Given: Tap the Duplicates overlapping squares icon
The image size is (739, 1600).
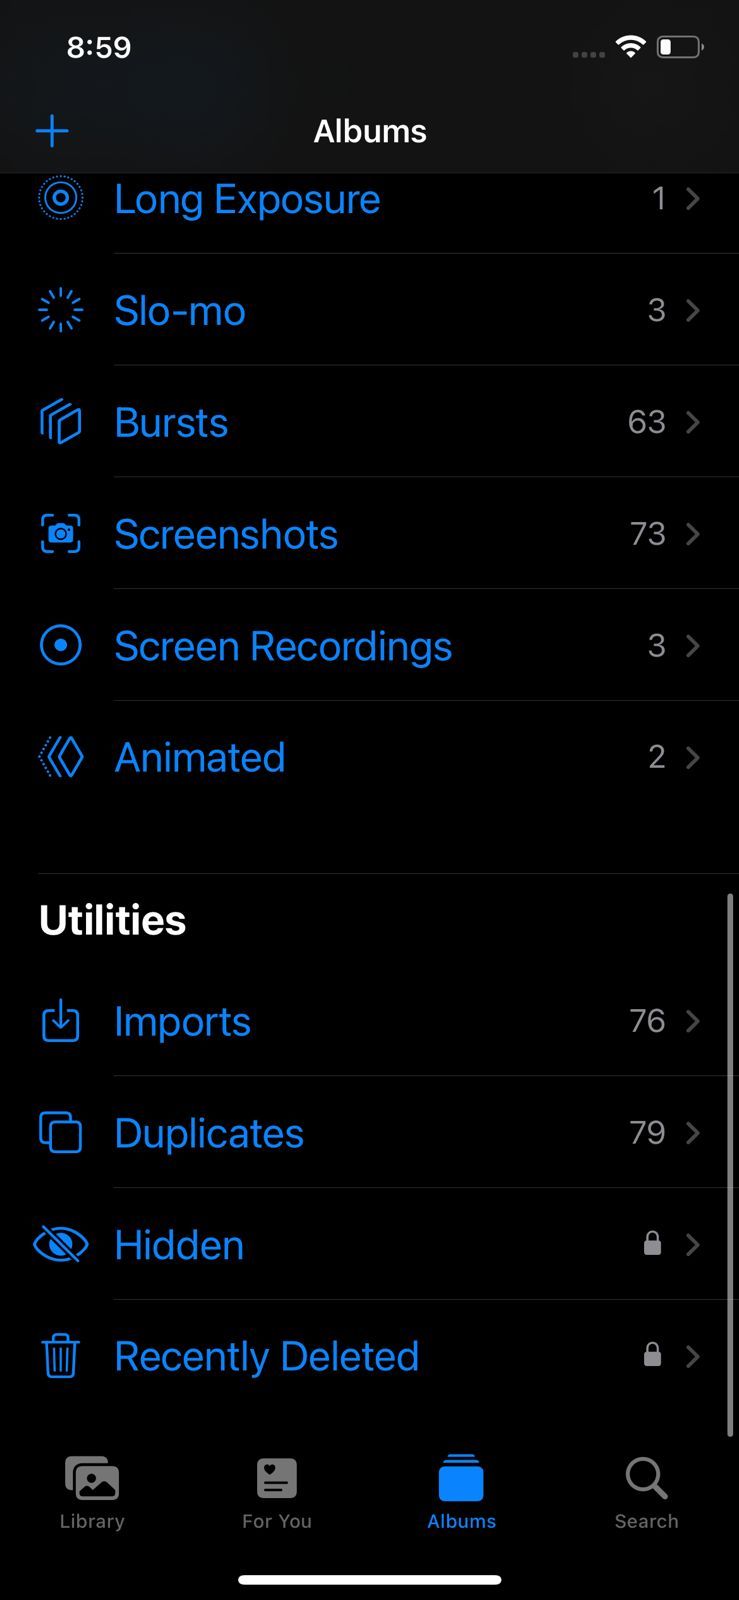Looking at the screenshot, I should click(x=60, y=1133).
